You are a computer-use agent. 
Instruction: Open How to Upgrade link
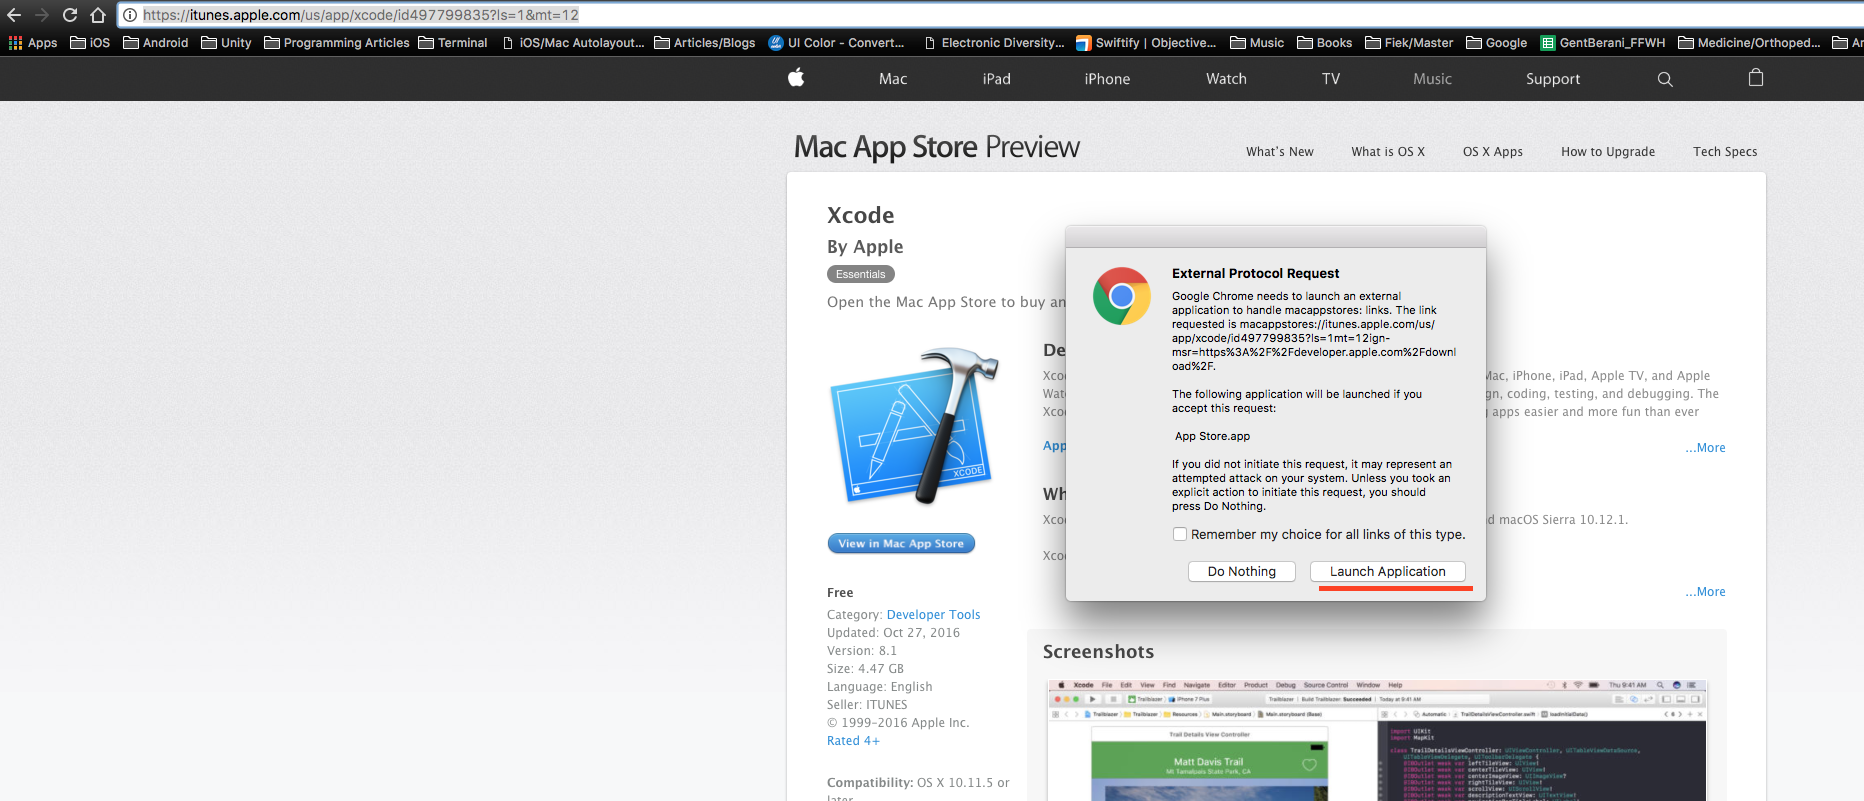[x=1608, y=152]
